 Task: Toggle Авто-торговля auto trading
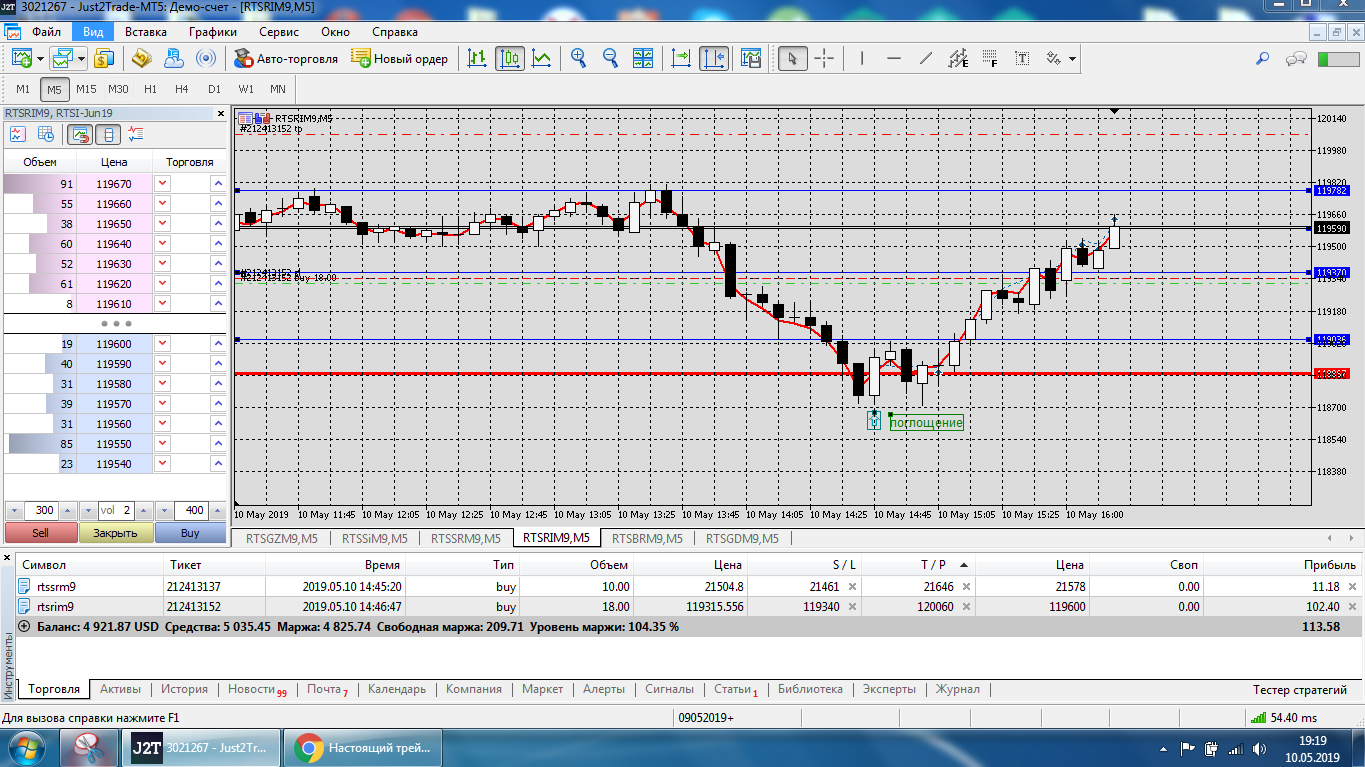[x=286, y=58]
